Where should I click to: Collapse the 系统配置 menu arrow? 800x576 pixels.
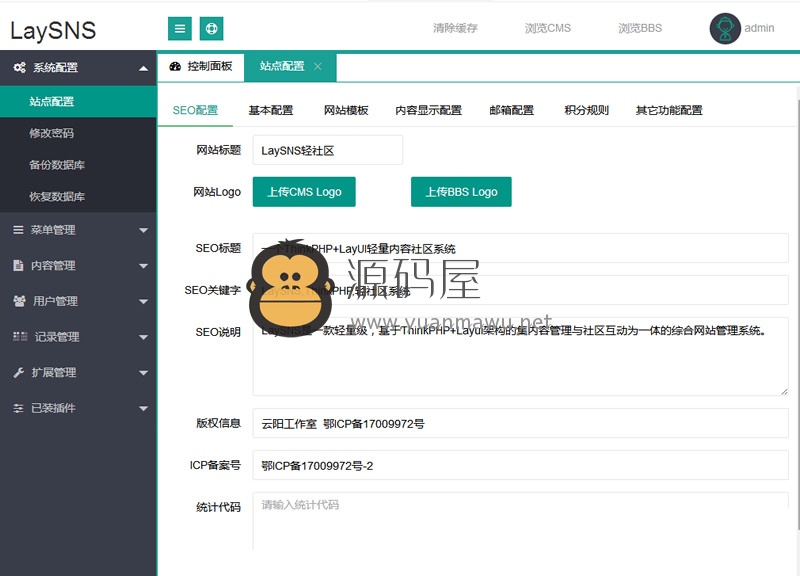coord(143,68)
